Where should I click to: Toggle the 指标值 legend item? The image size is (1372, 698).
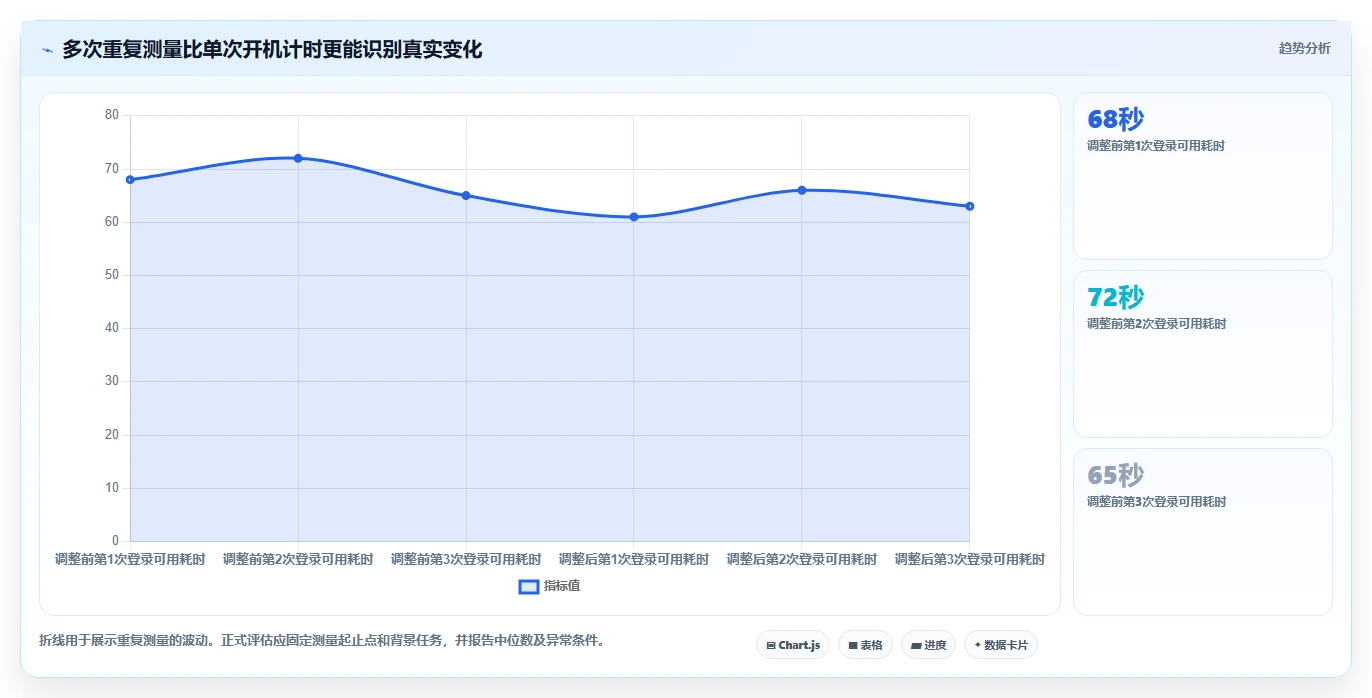point(549,586)
